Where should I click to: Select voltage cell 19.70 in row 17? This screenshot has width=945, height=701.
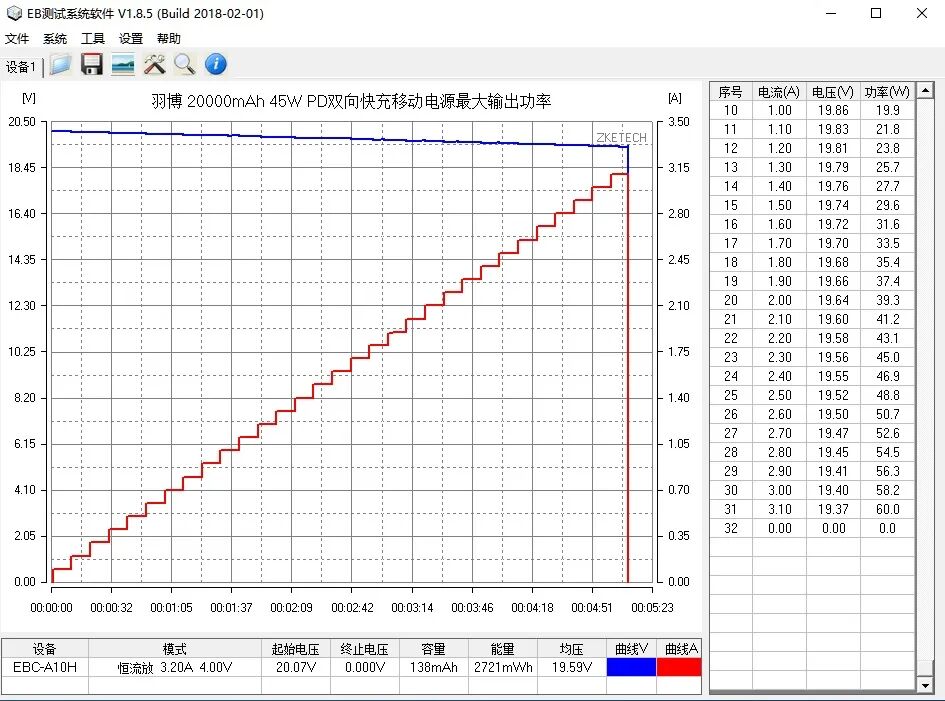click(833, 243)
